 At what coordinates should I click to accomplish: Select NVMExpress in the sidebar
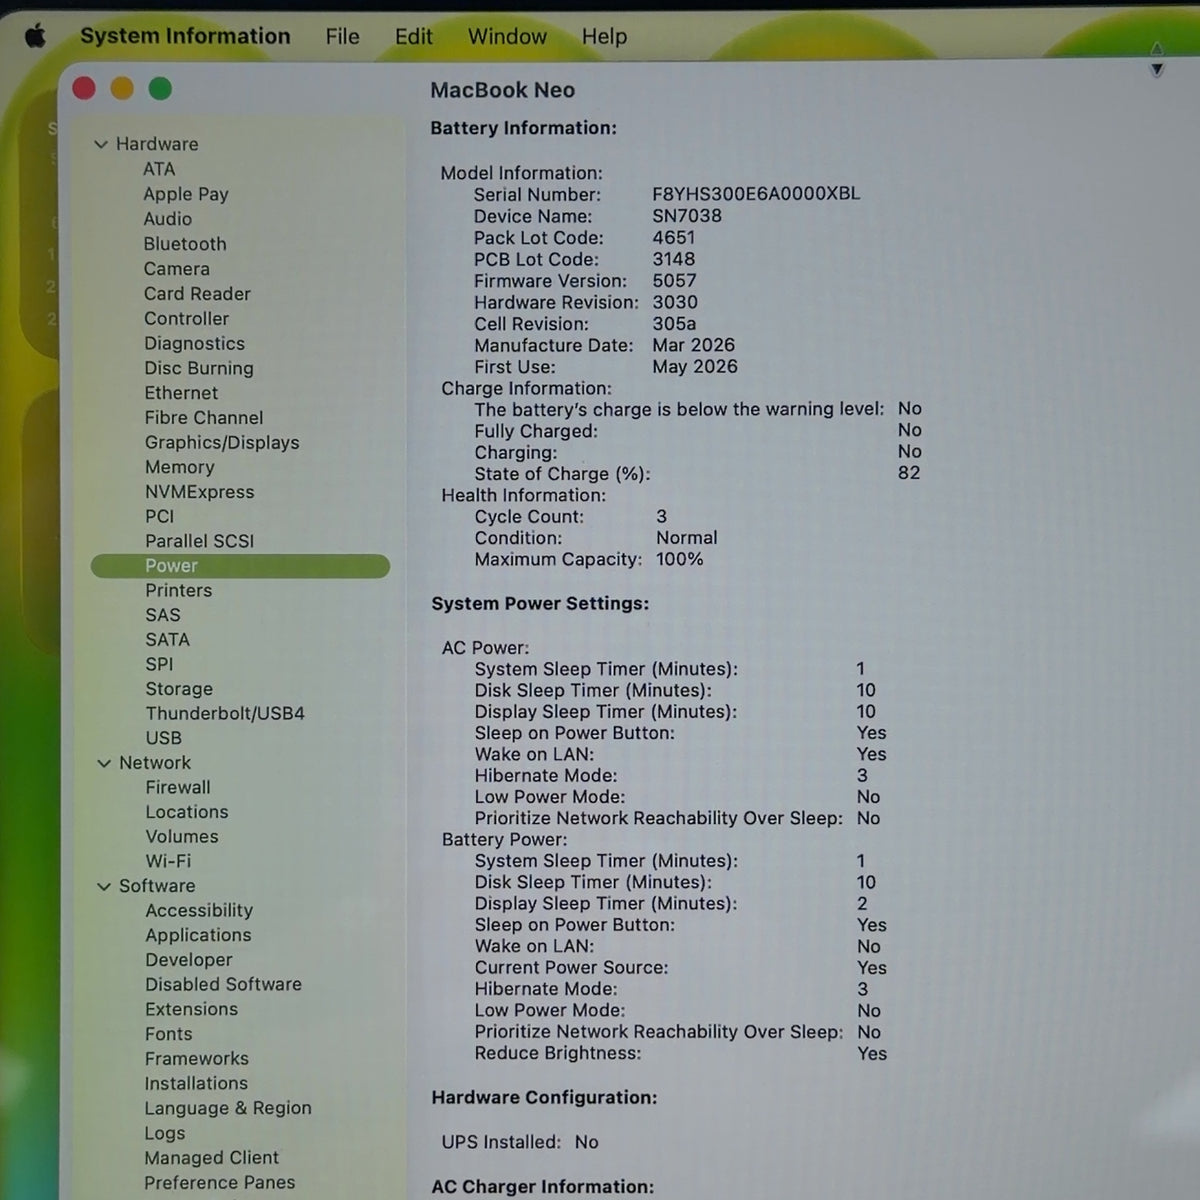[x=200, y=492]
